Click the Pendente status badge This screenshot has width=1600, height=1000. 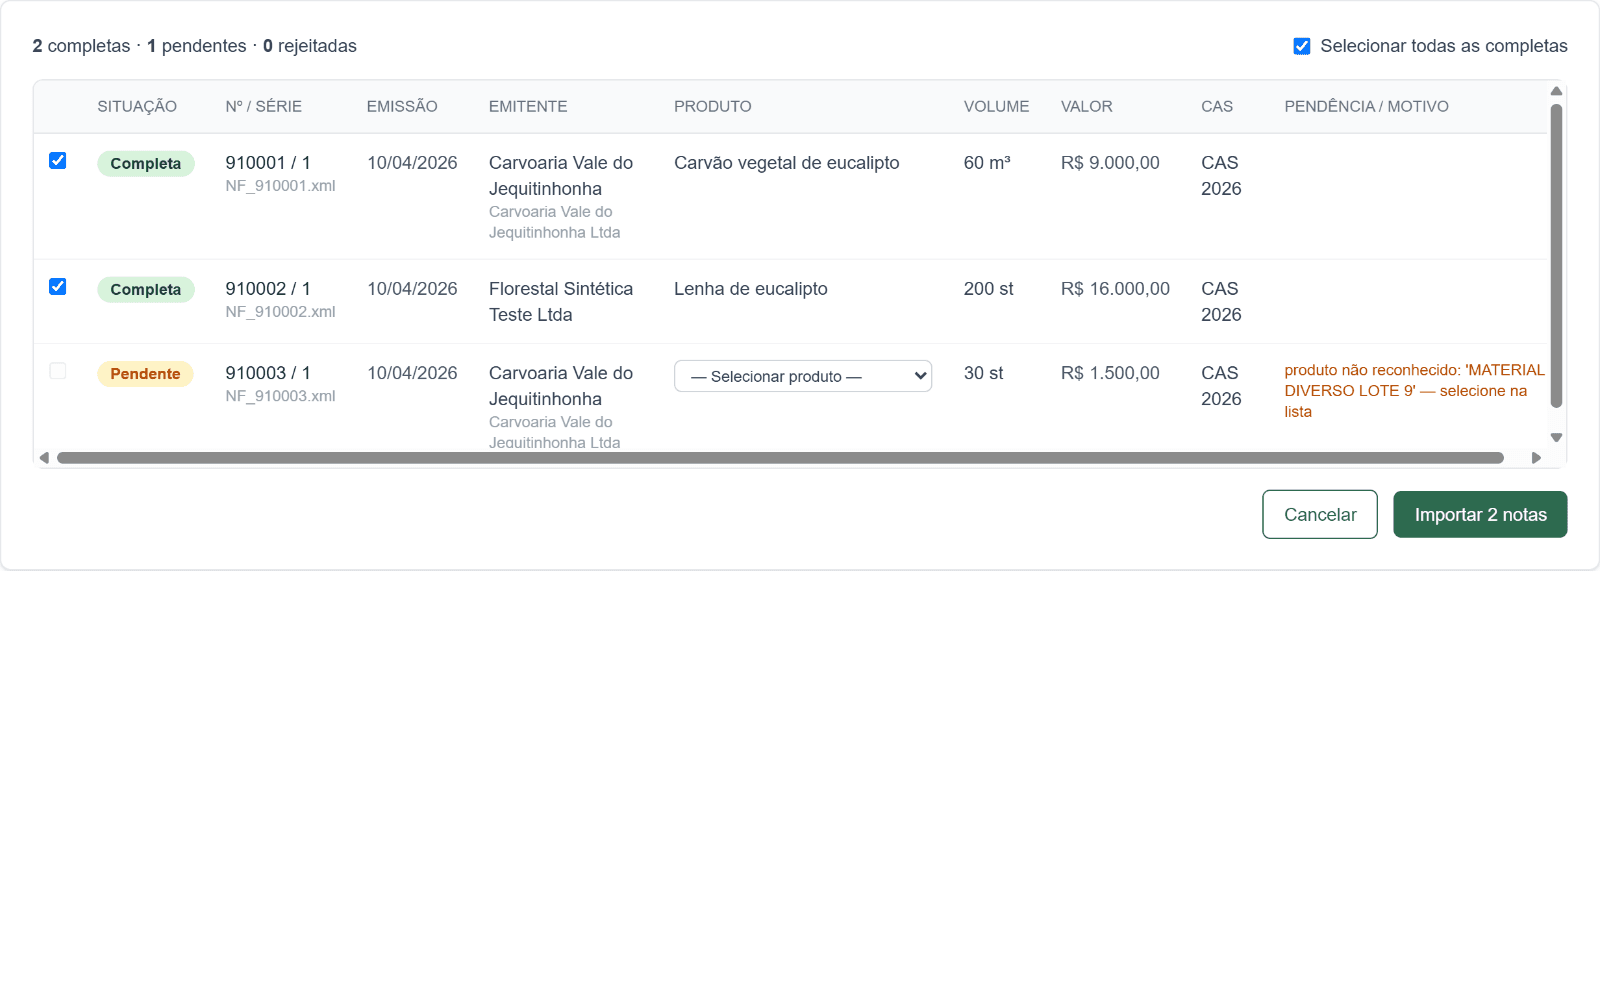[x=145, y=374]
